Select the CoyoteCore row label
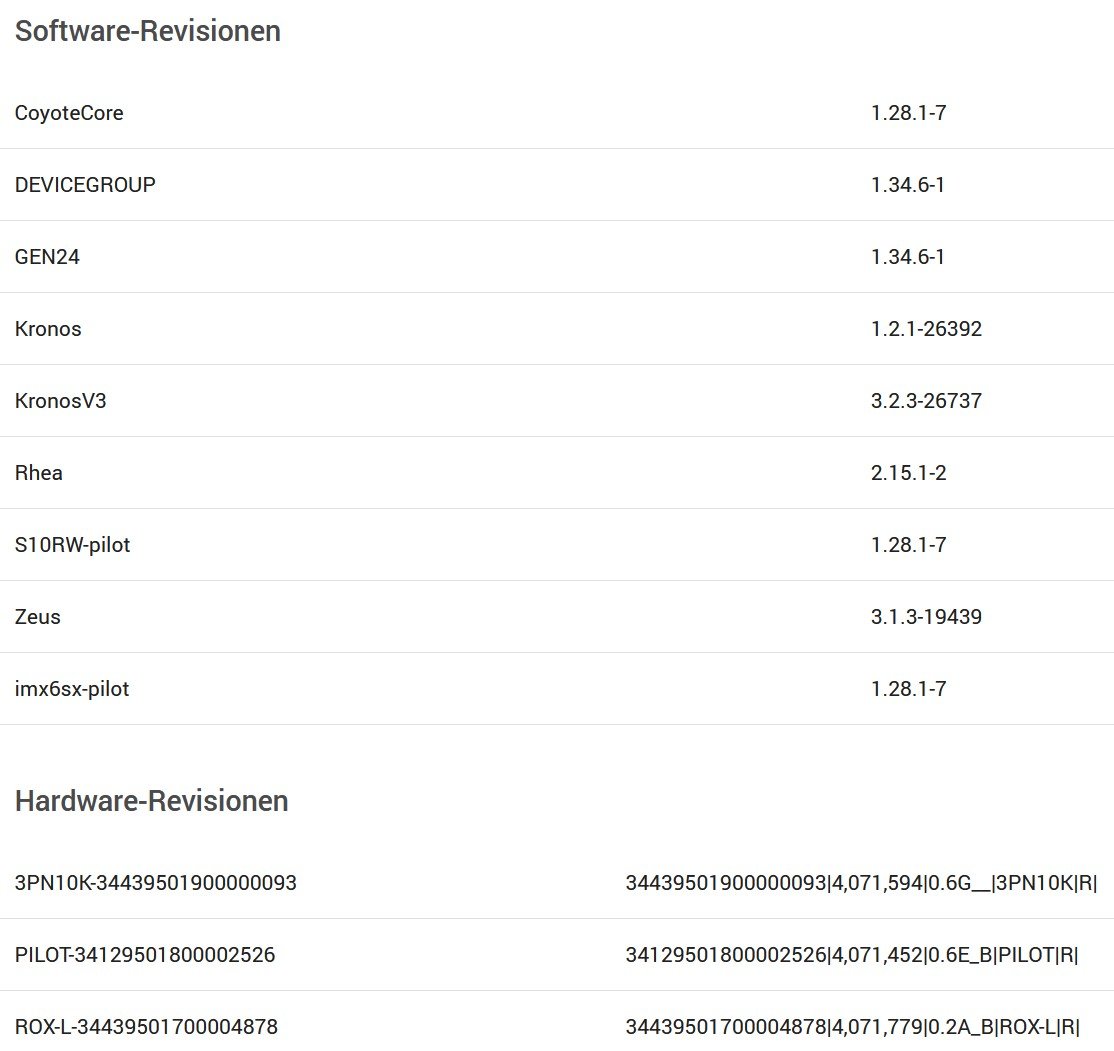 [69, 113]
